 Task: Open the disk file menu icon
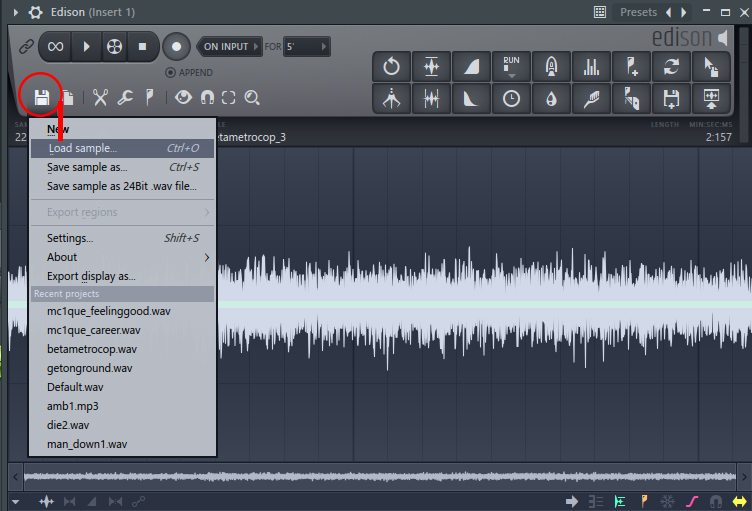42,97
